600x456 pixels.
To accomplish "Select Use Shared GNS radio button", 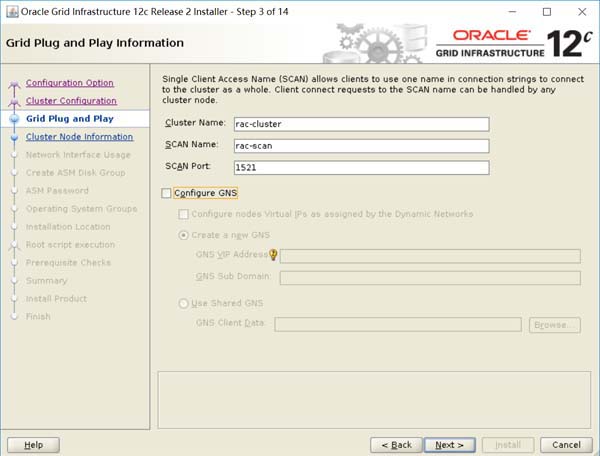I will (x=183, y=303).
